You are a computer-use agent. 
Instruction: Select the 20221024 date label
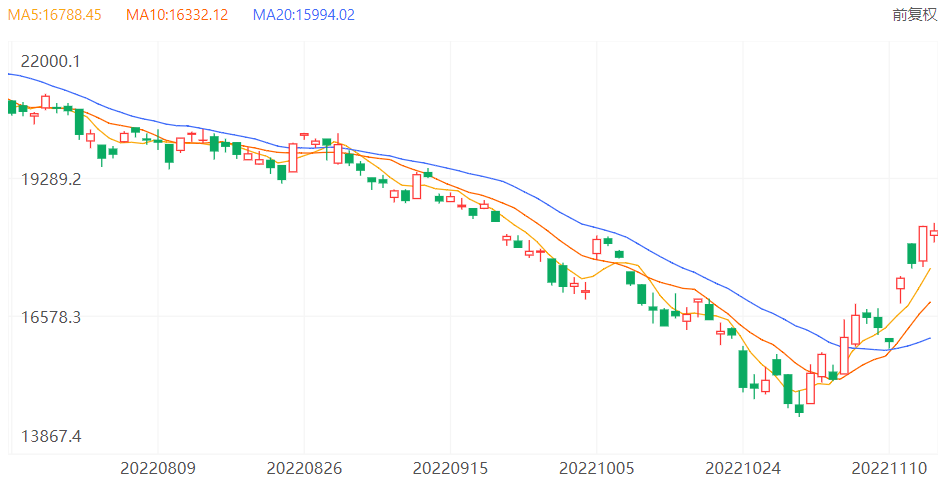coord(743,468)
